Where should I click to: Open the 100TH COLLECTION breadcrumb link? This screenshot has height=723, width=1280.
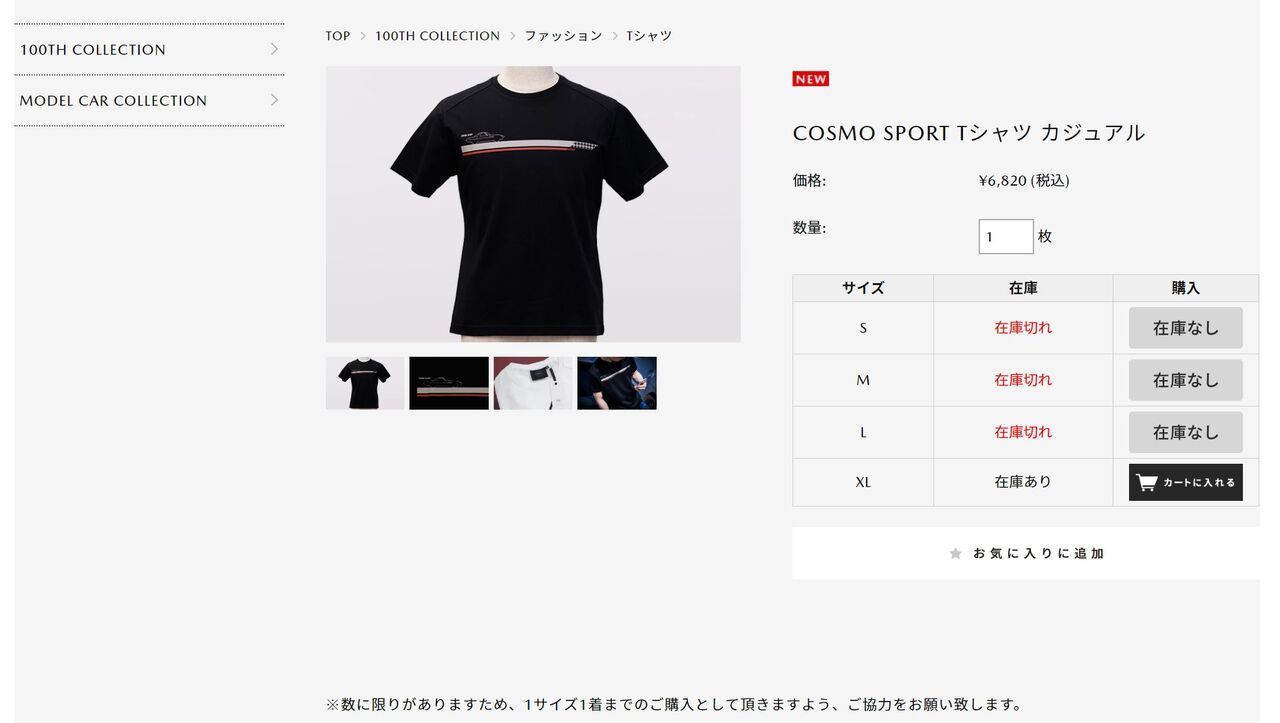437,36
